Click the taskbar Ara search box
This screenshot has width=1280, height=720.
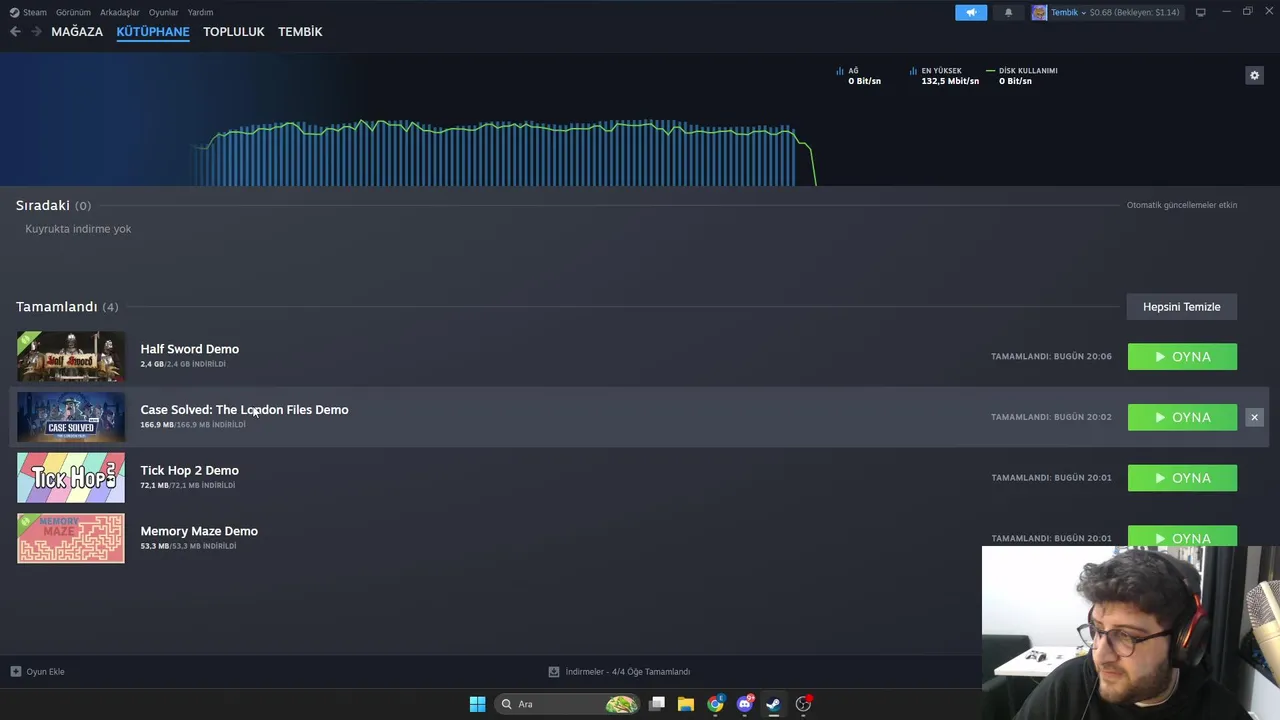pyautogui.click(x=568, y=704)
